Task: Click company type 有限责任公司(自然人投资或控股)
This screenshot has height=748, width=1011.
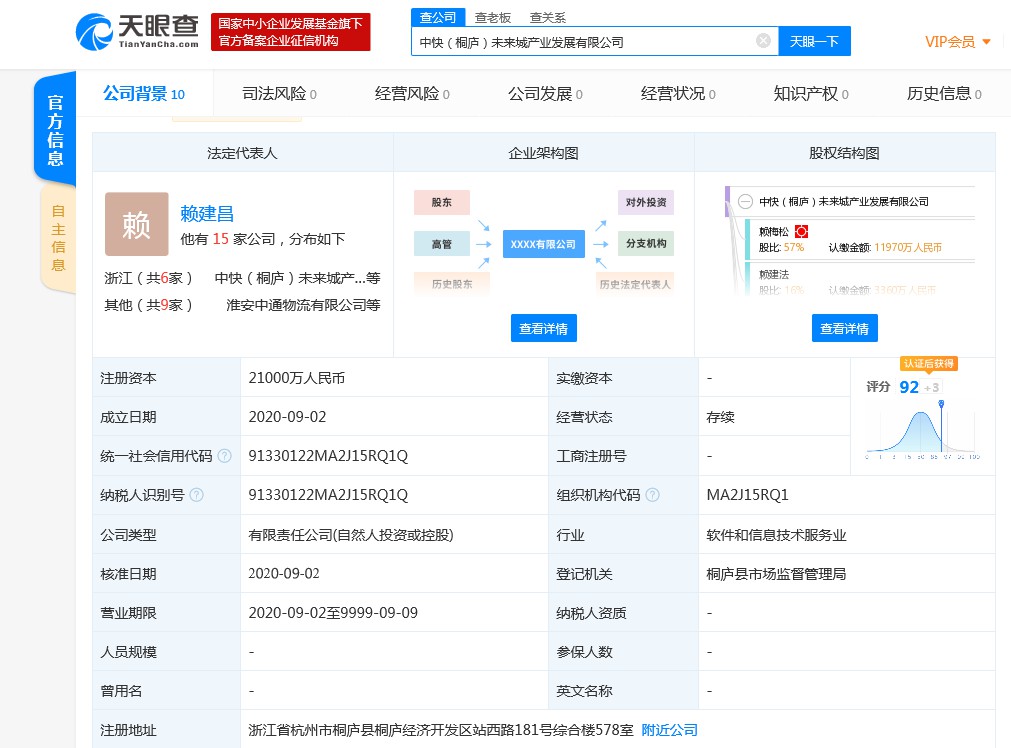Action: [351, 535]
